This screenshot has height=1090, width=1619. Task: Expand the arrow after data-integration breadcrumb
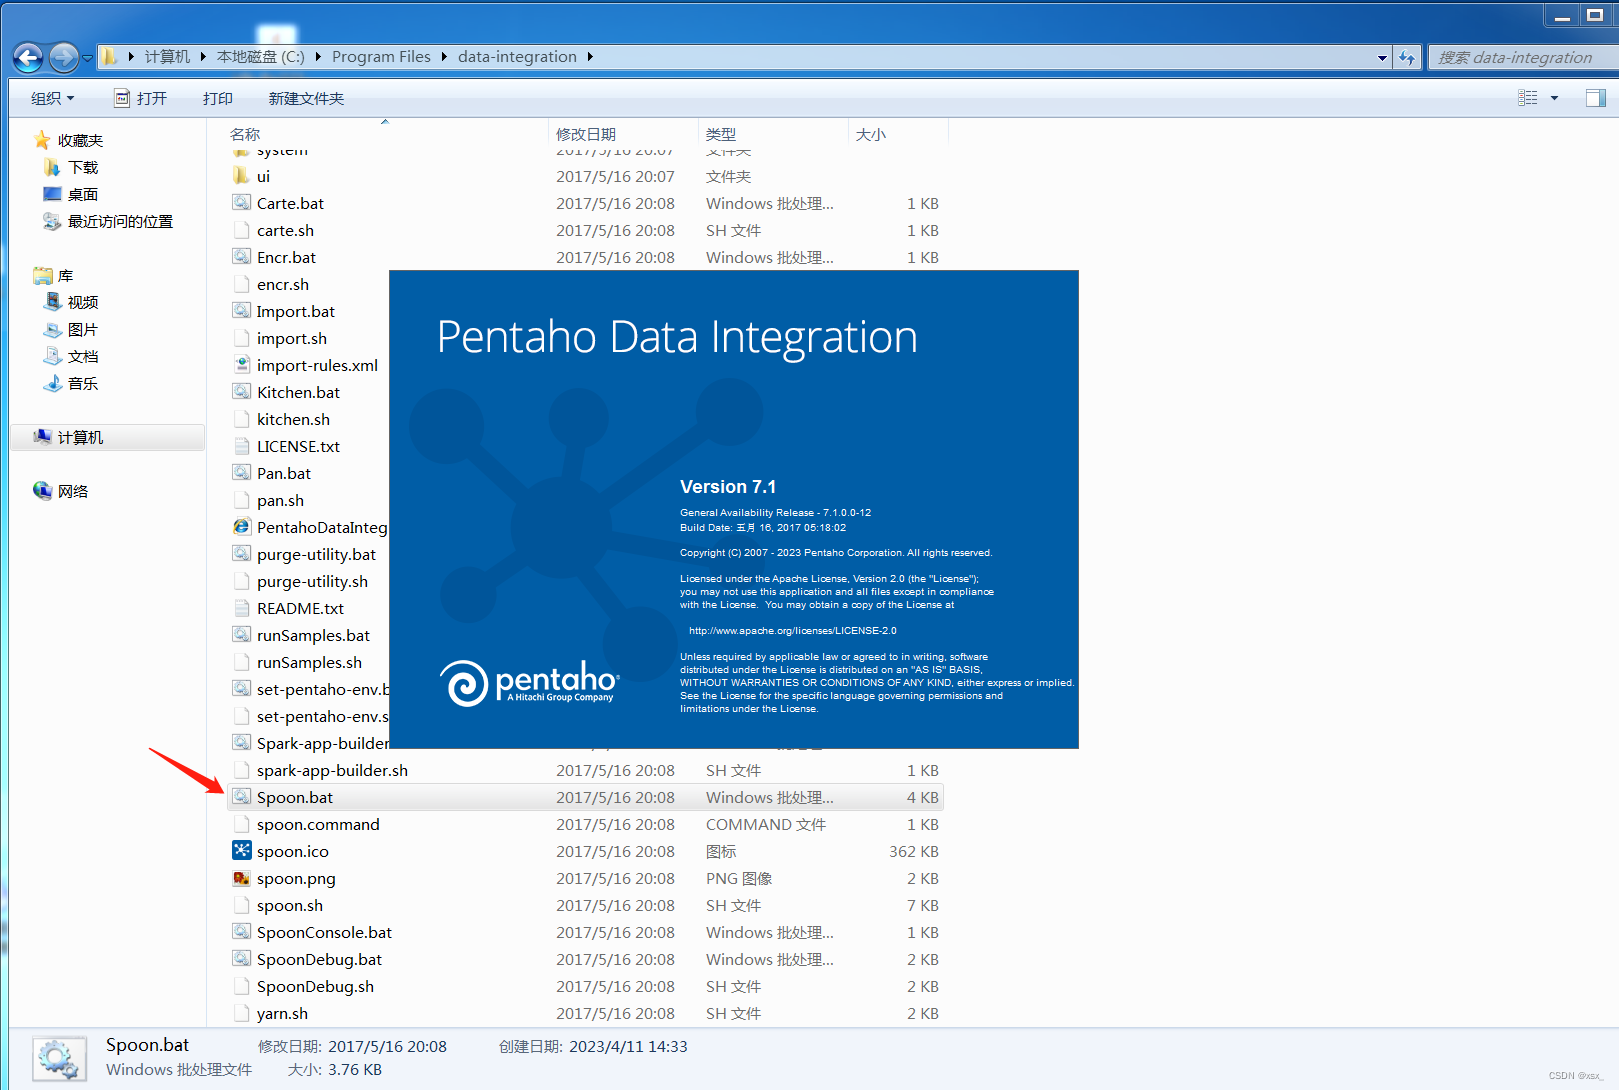590,57
